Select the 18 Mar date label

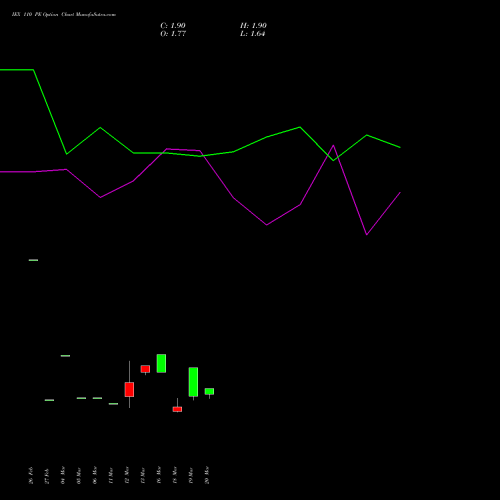click(x=175, y=475)
